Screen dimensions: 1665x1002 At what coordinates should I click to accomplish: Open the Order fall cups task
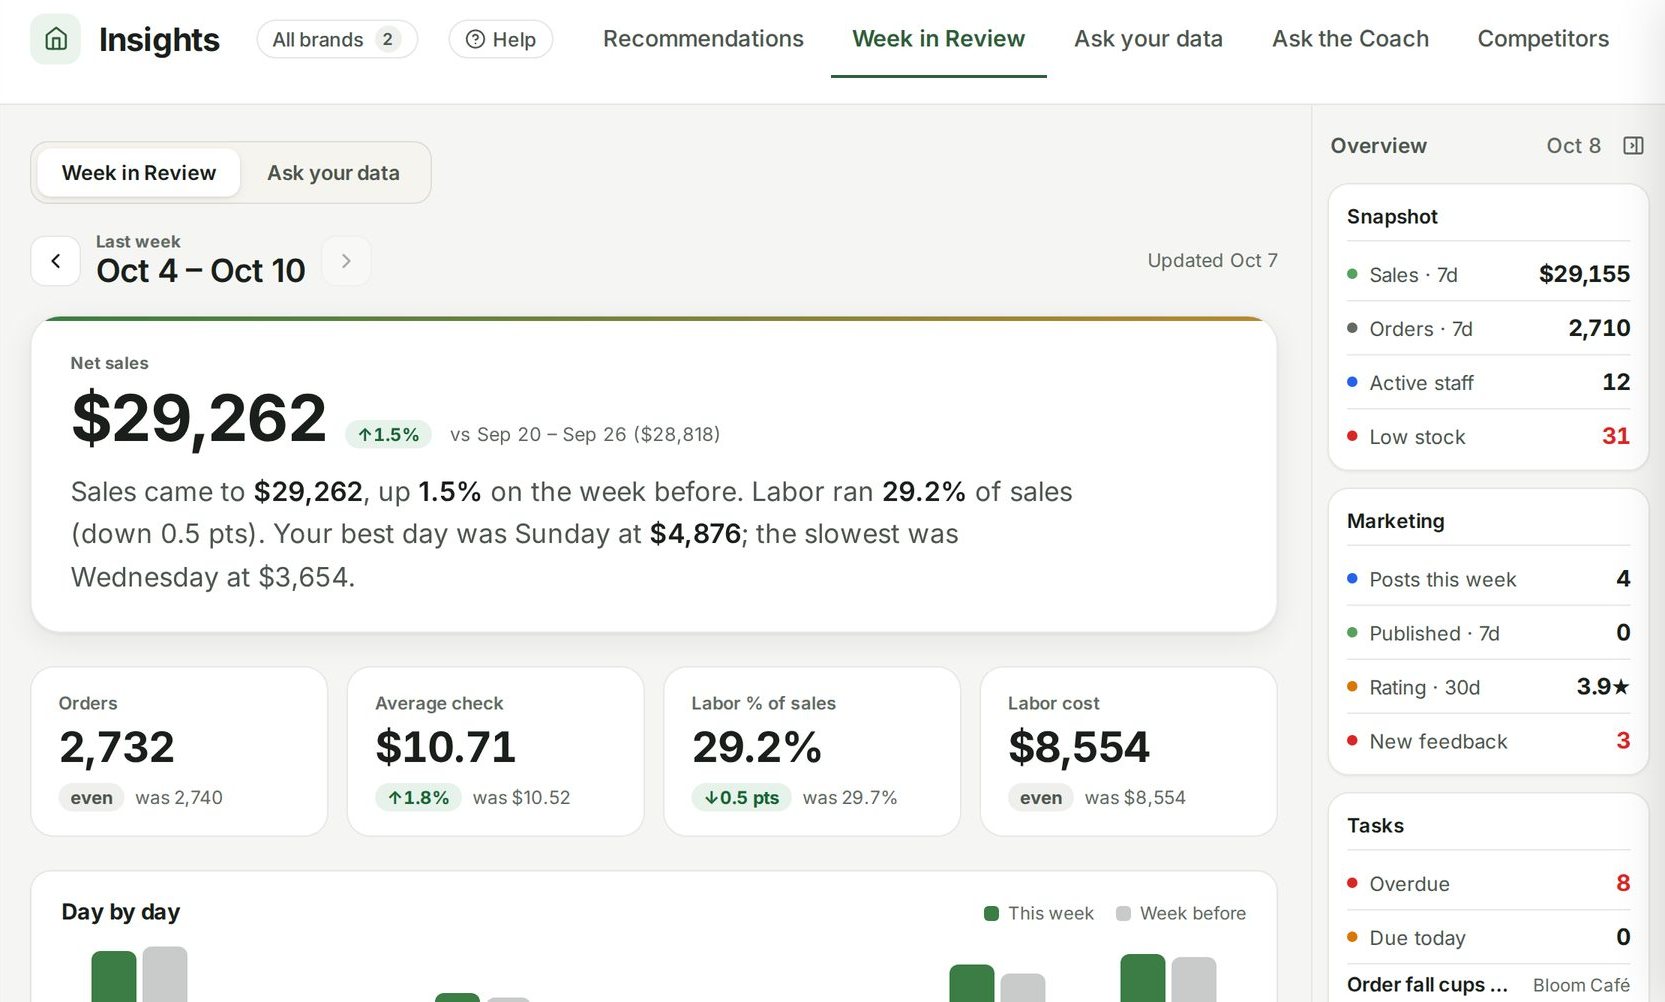click(1488, 984)
